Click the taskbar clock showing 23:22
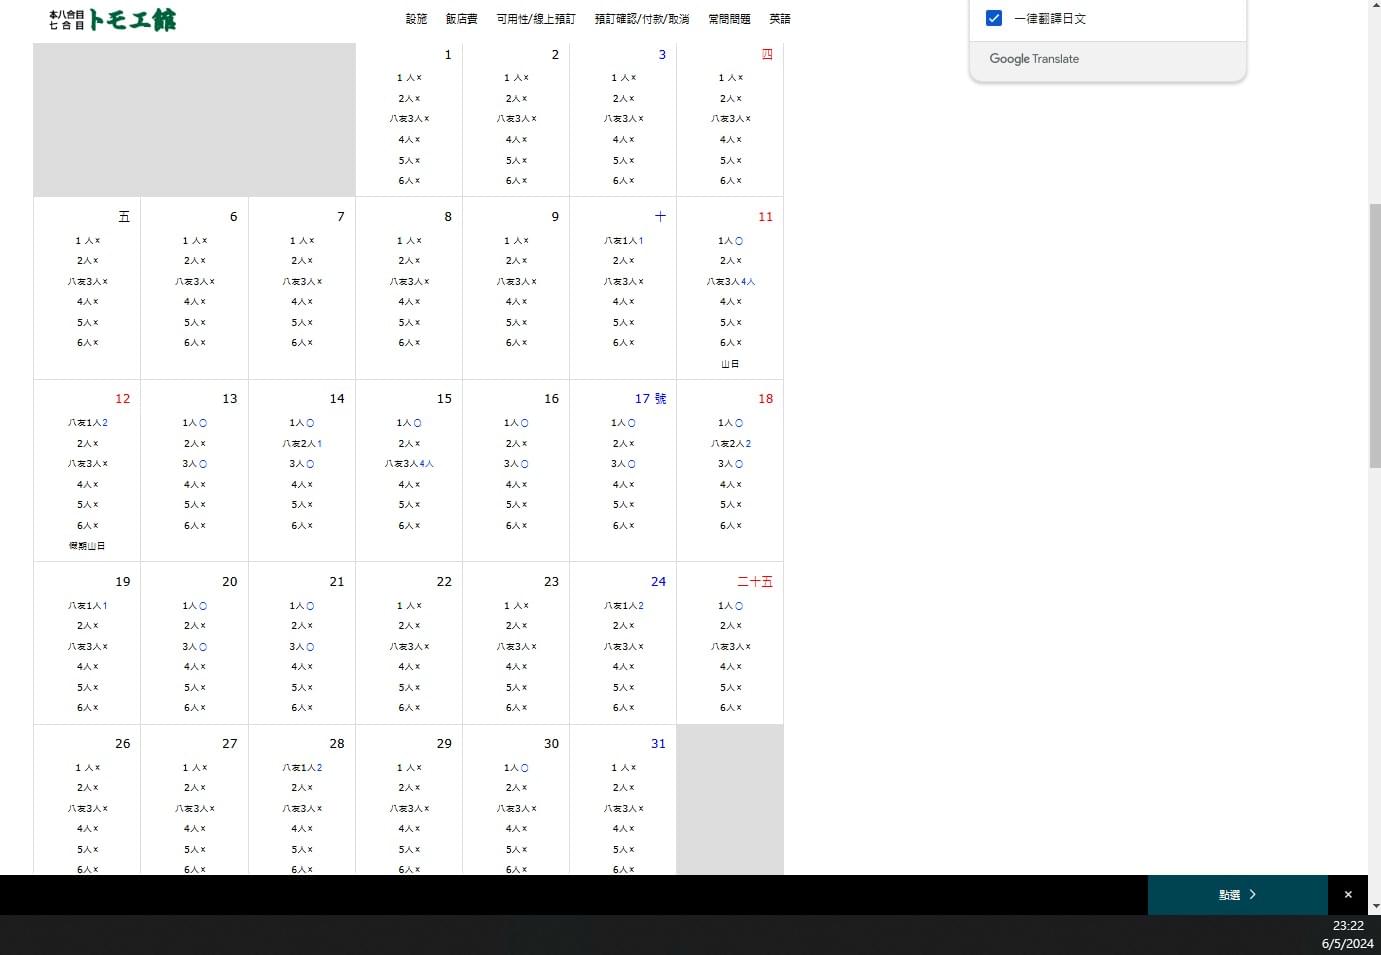 1347,926
